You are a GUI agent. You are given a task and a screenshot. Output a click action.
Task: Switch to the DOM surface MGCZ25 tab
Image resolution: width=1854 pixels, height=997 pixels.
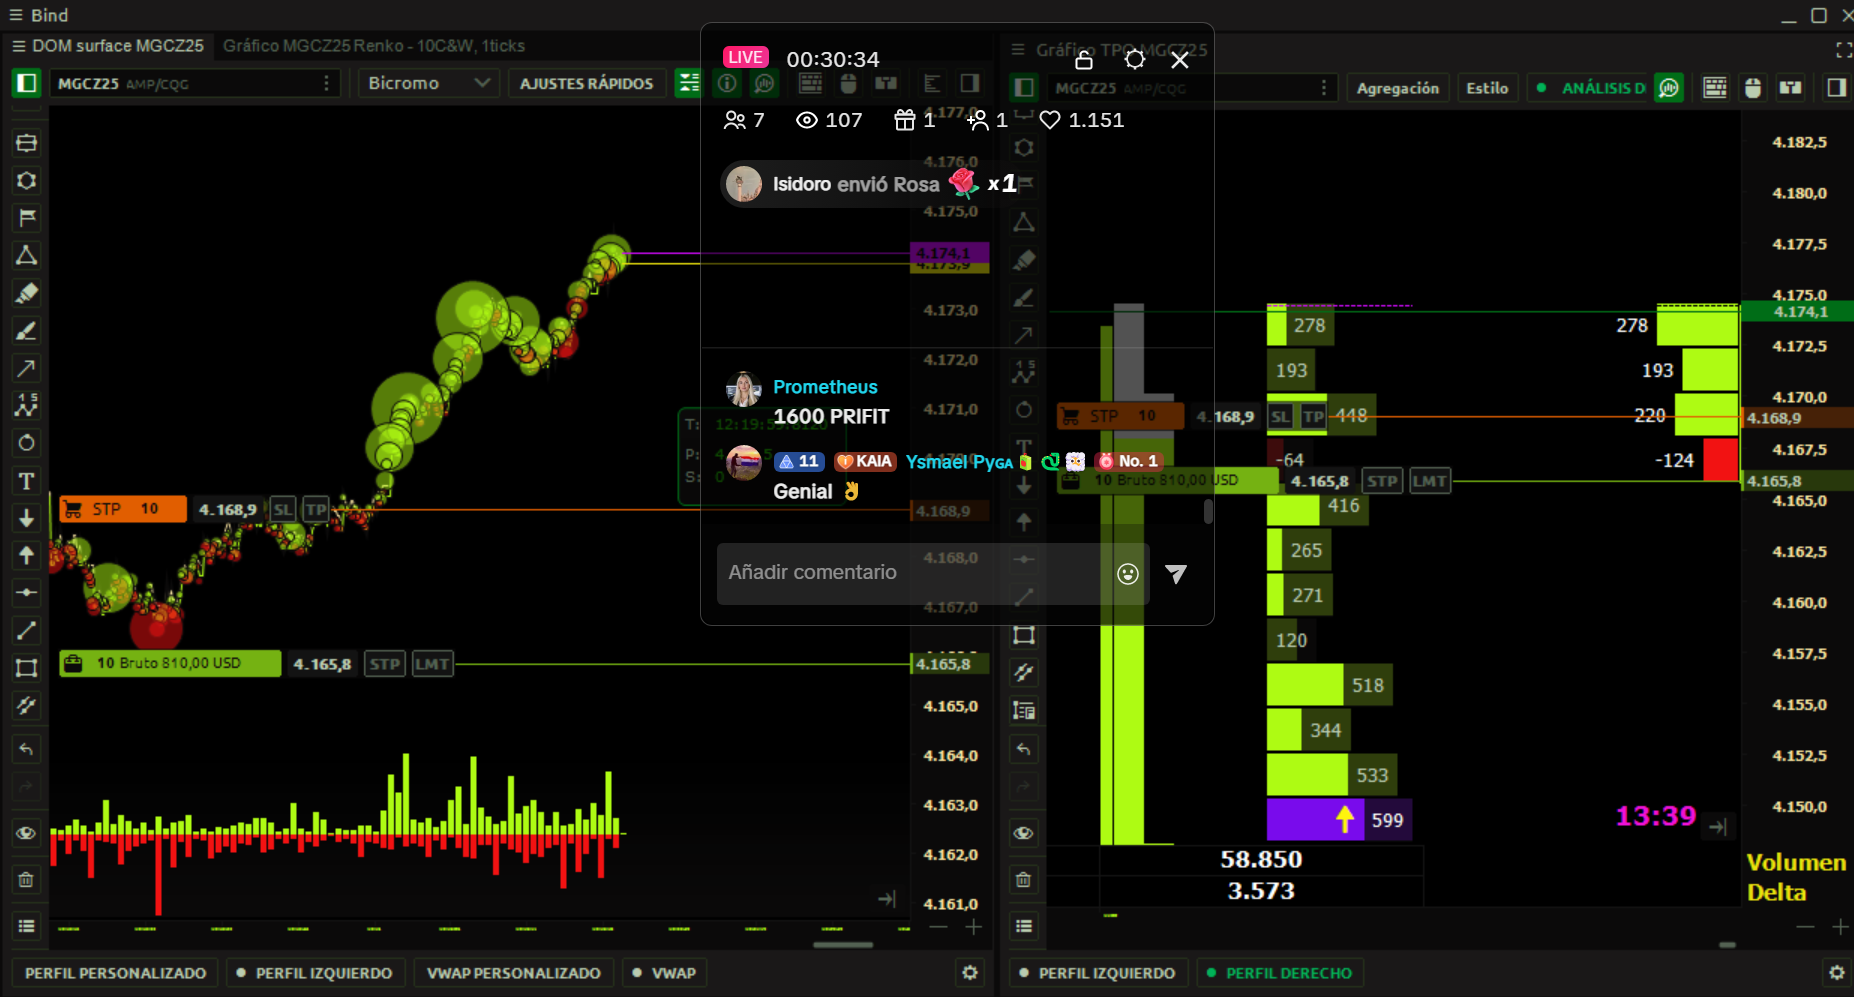(x=117, y=46)
